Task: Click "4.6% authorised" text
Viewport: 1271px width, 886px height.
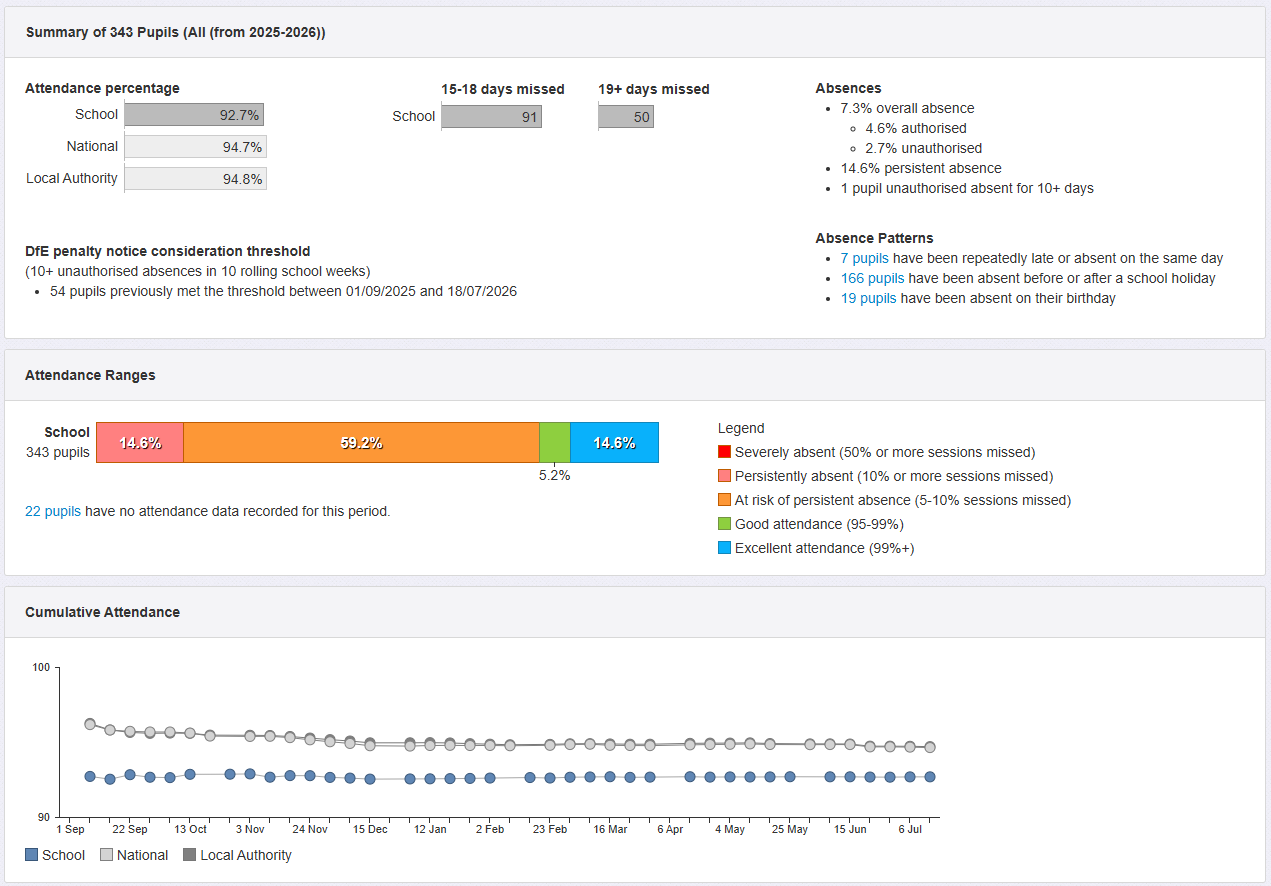Action: 916,128
